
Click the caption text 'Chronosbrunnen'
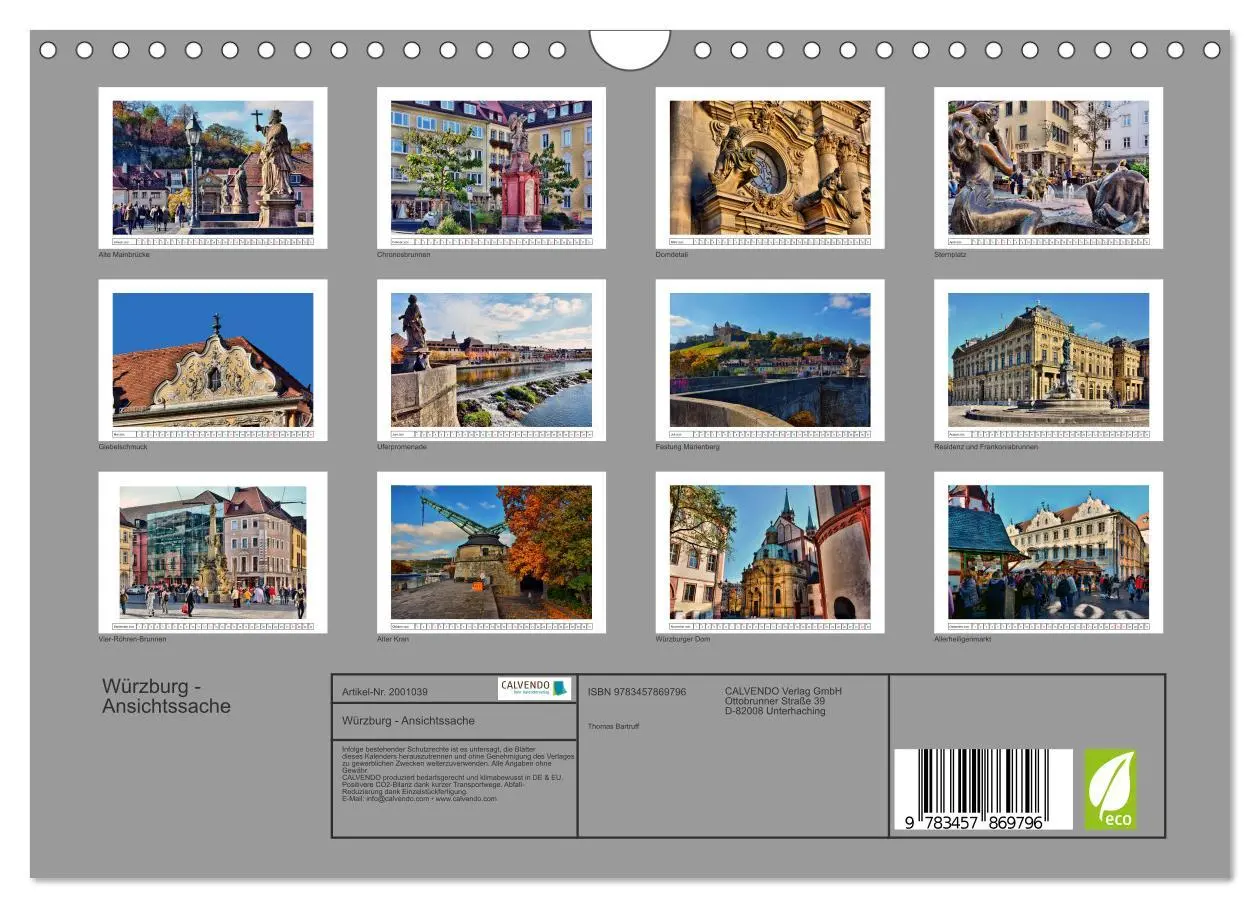pyautogui.click(x=403, y=255)
